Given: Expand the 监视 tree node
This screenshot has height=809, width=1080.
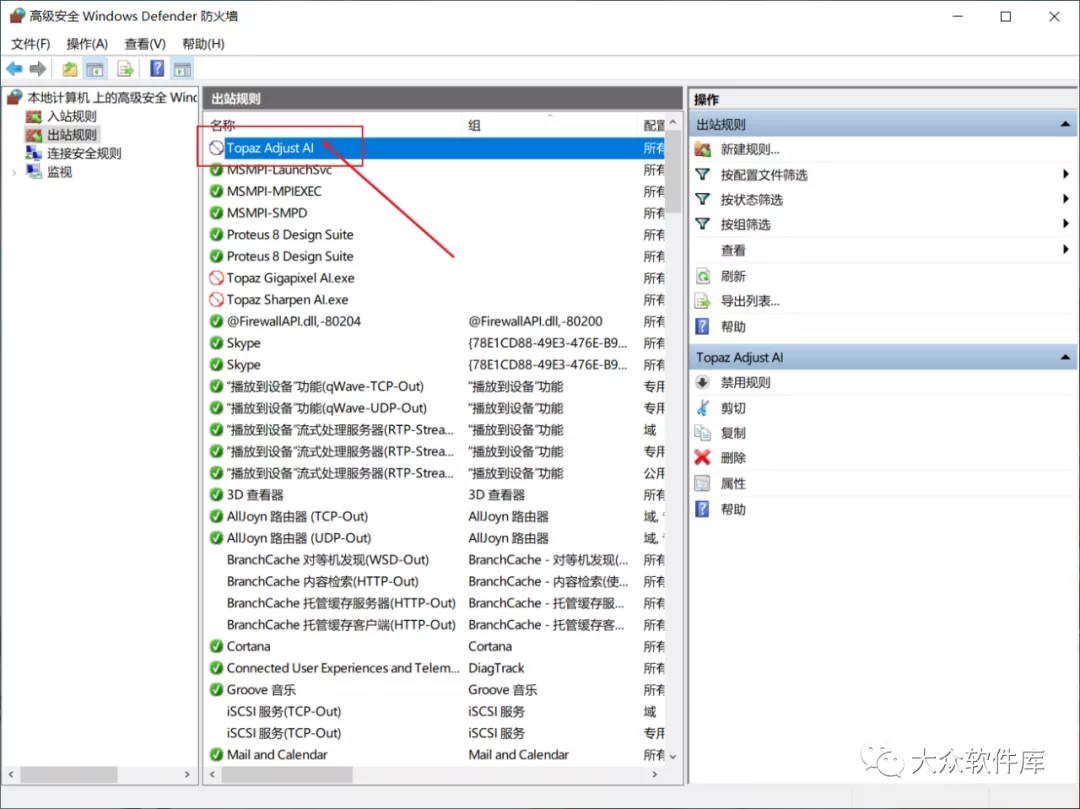Looking at the screenshot, I should point(14,172).
